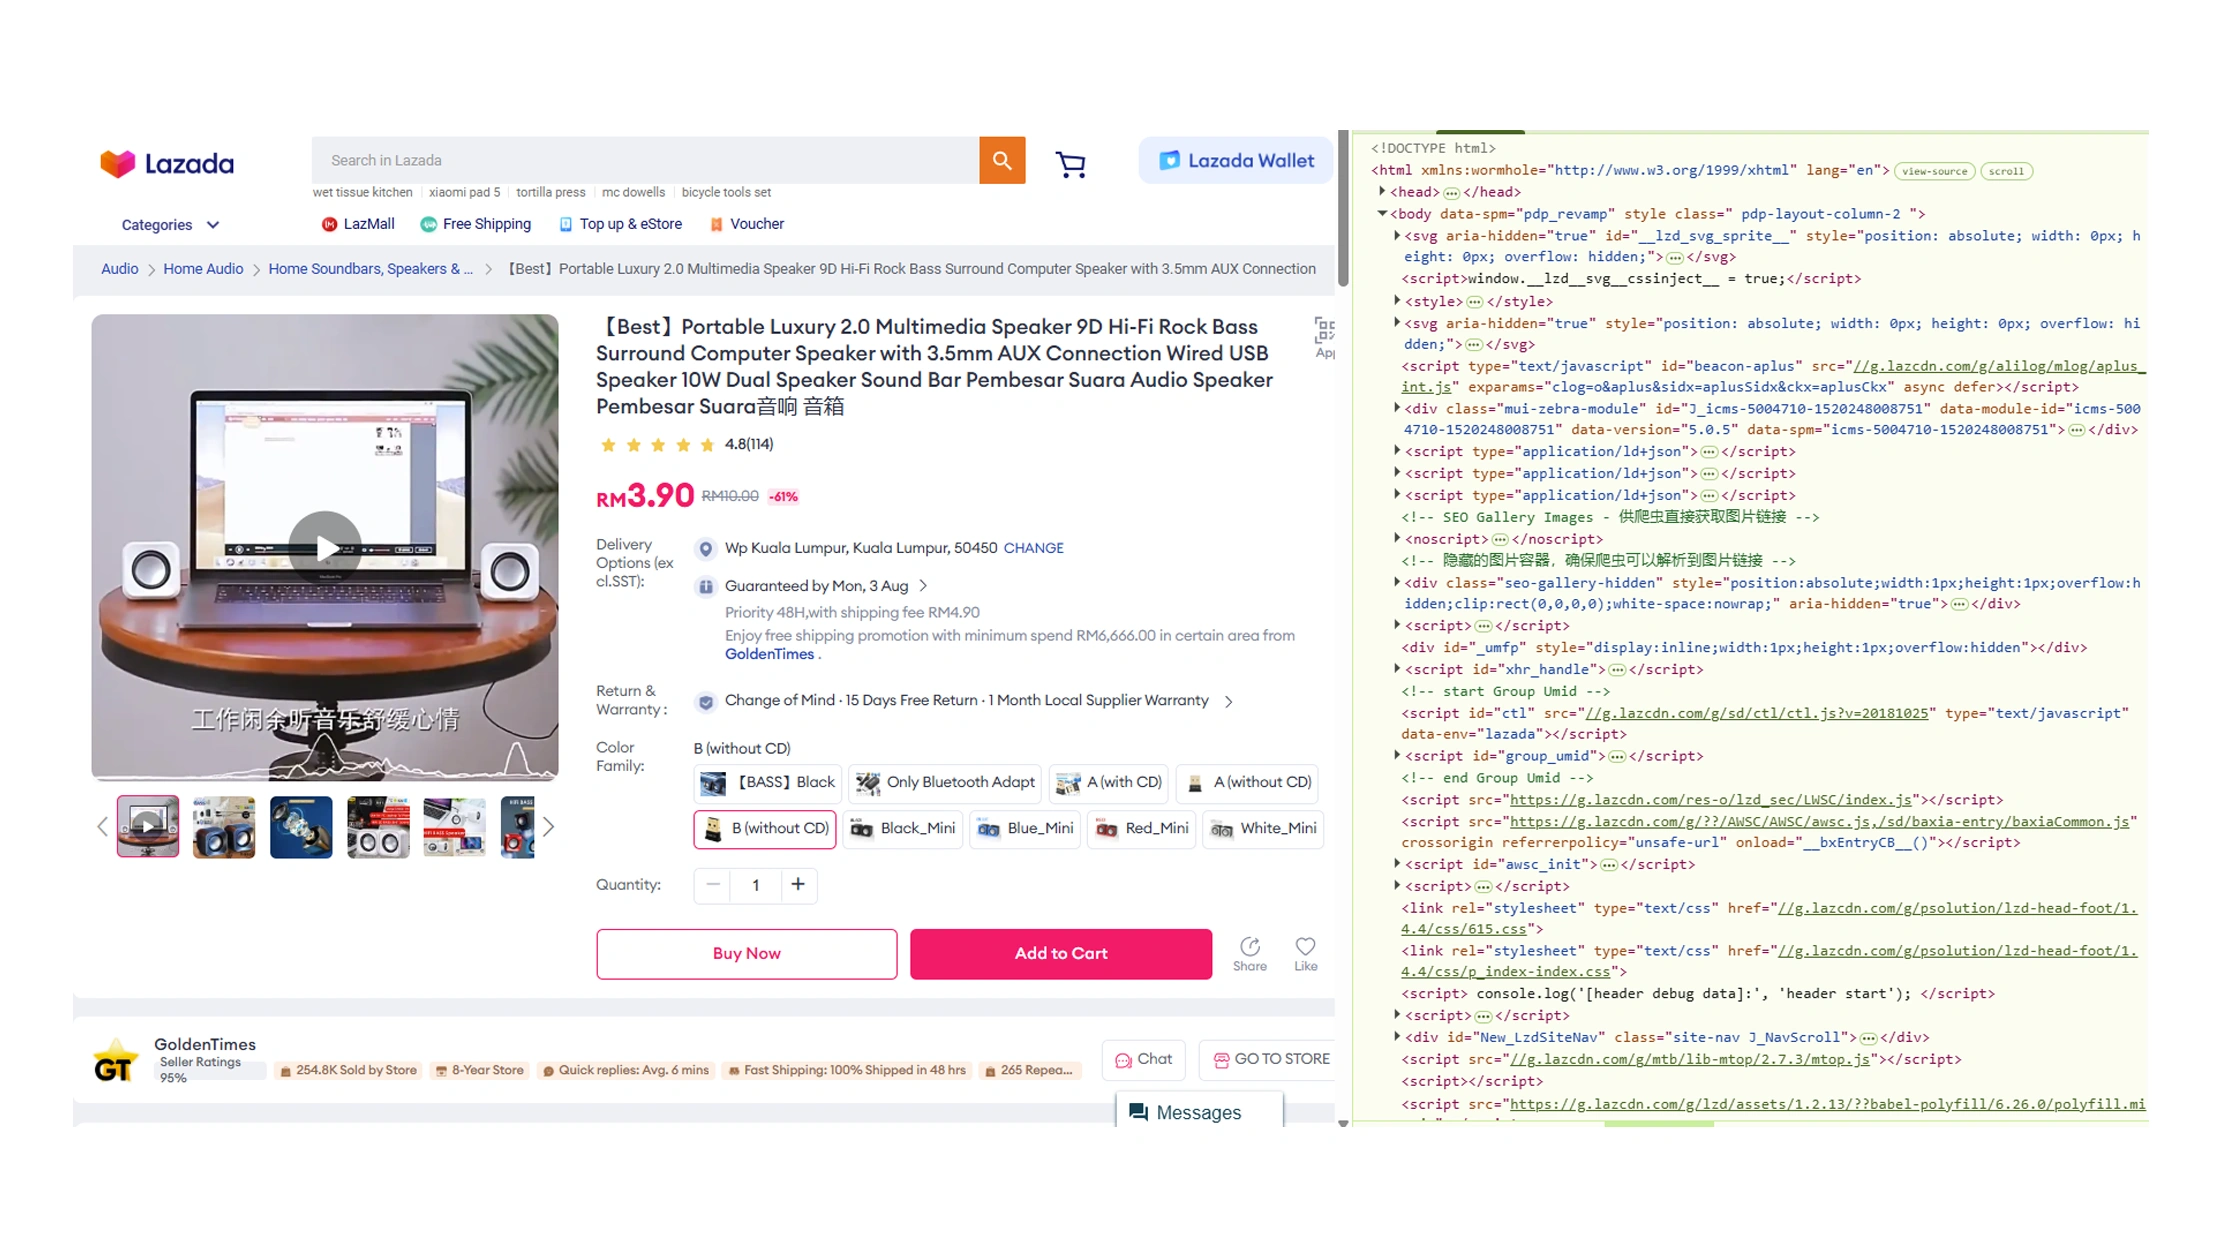Open the Voucher menu item
Screen dimensions: 2223x1257
coord(746,224)
